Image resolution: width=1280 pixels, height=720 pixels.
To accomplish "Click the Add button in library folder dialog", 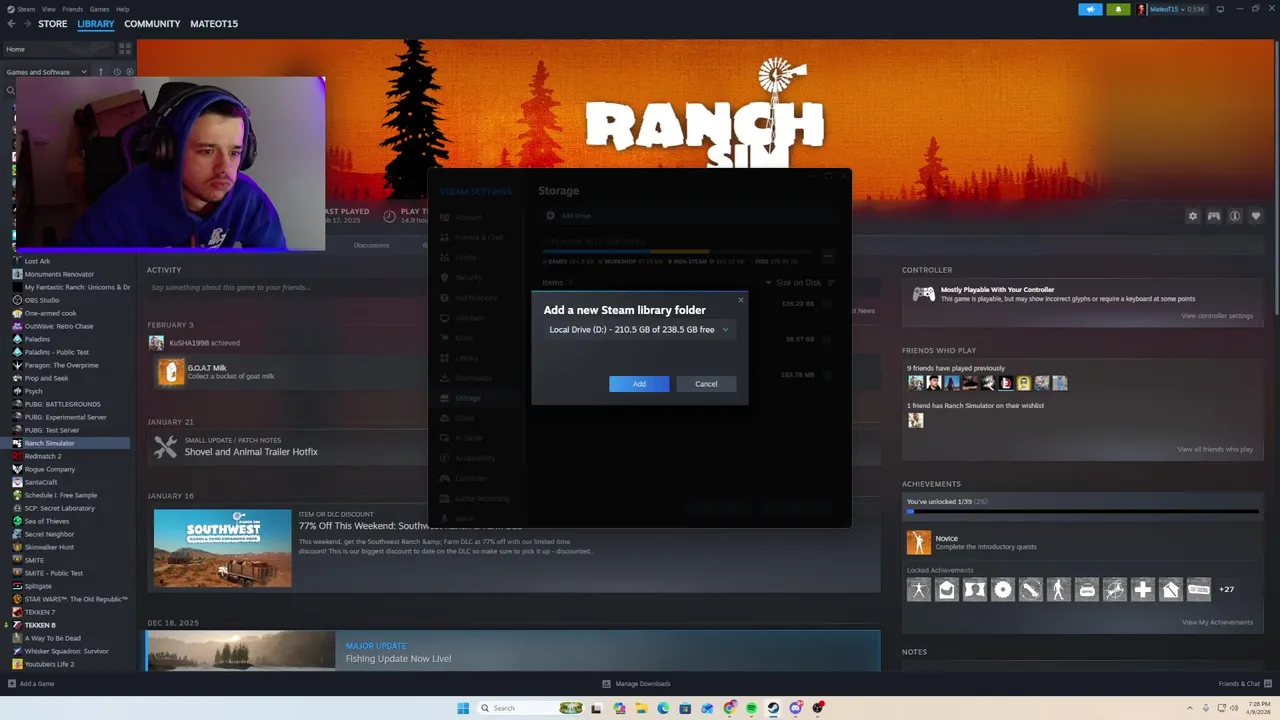I will tap(639, 384).
